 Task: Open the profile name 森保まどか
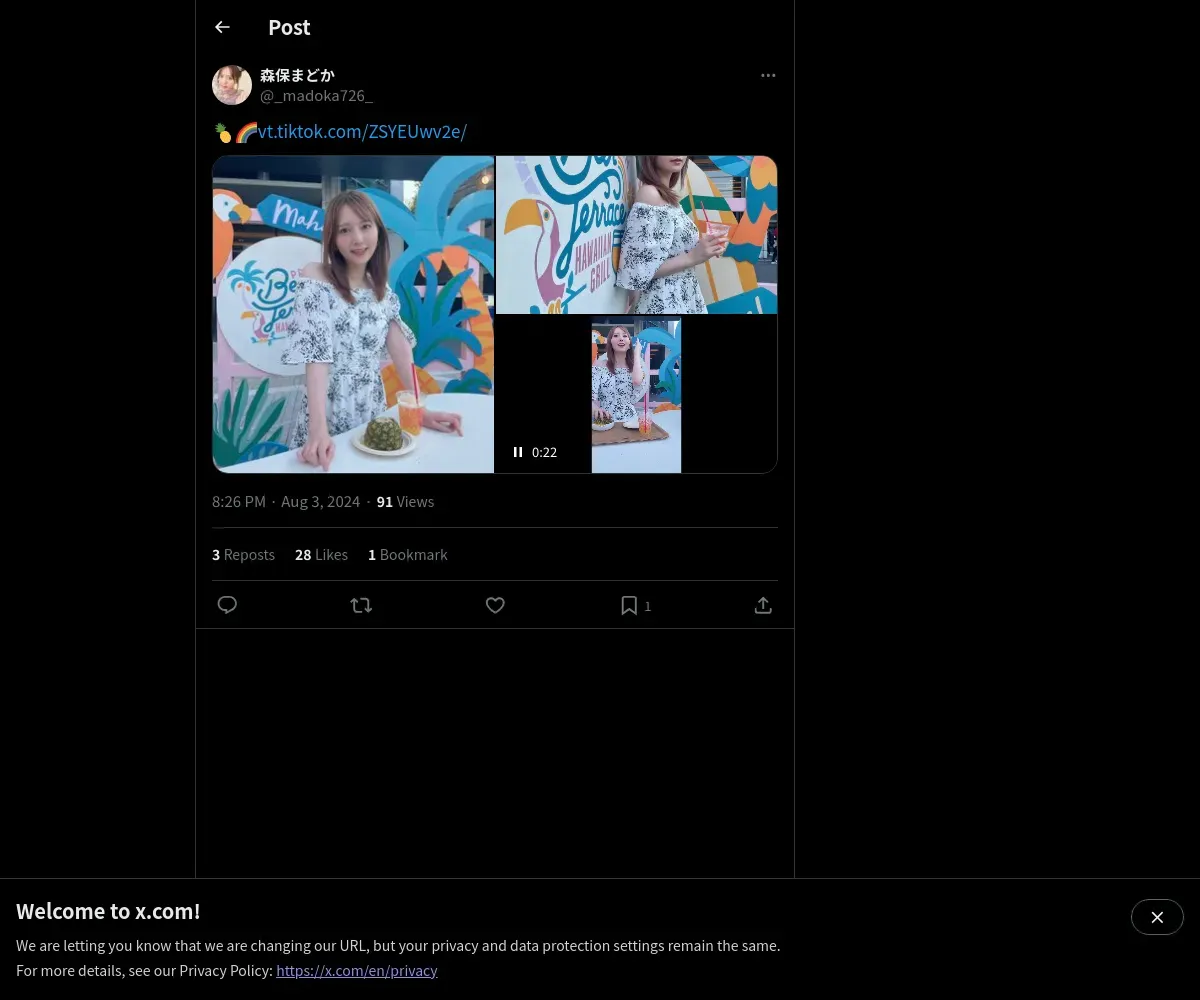[297, 75]
